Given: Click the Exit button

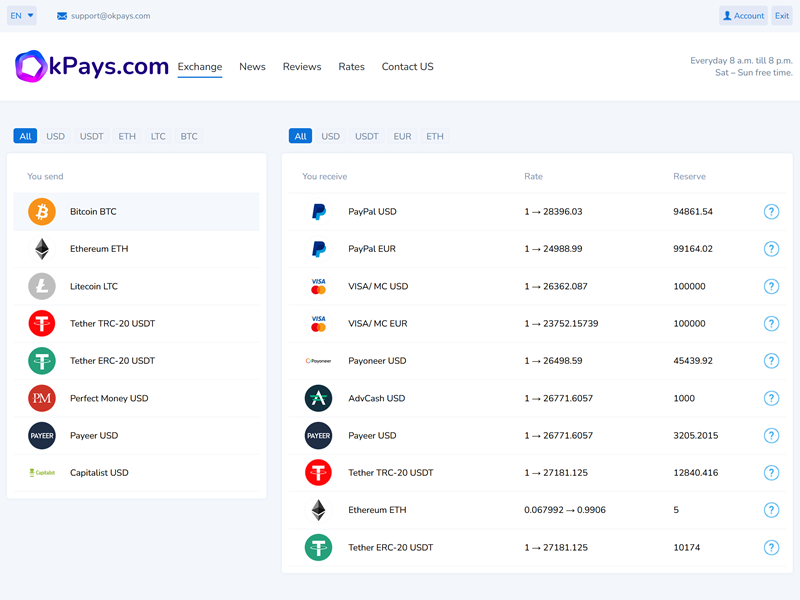Looking at the screenshot, I should coord(782,16).
